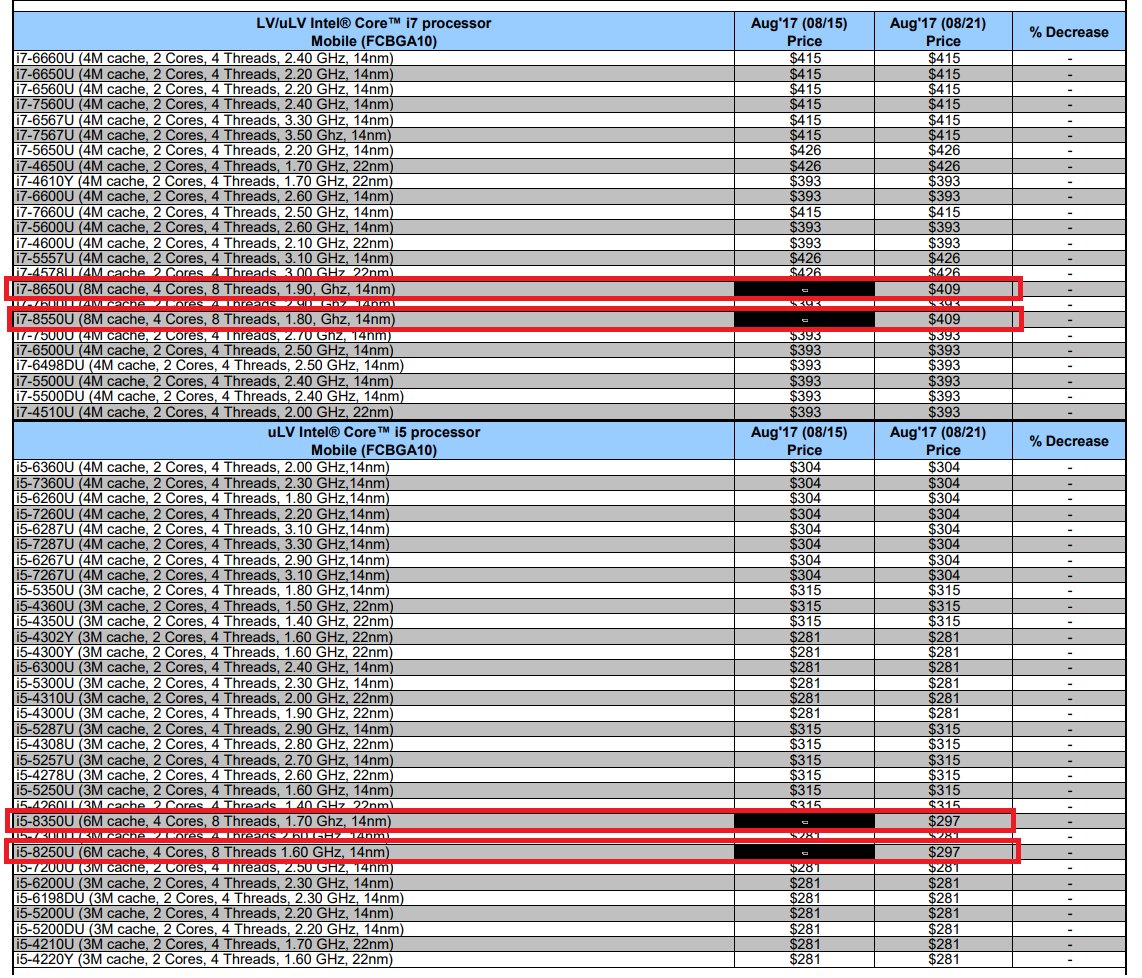Select the $409 08/21 price for i7-8550U
Image resolution: width=1142 pixels, height=978 pixels.
944,320
